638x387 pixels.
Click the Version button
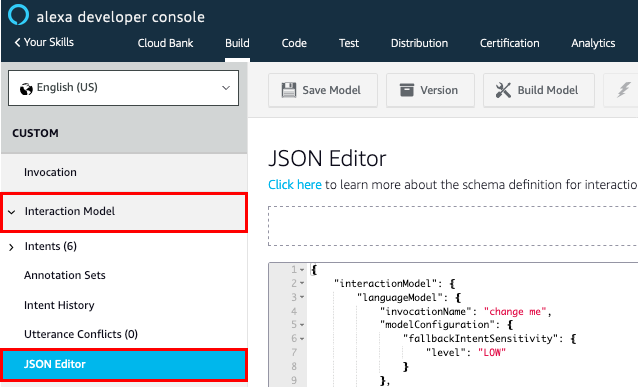coord(430,90)
